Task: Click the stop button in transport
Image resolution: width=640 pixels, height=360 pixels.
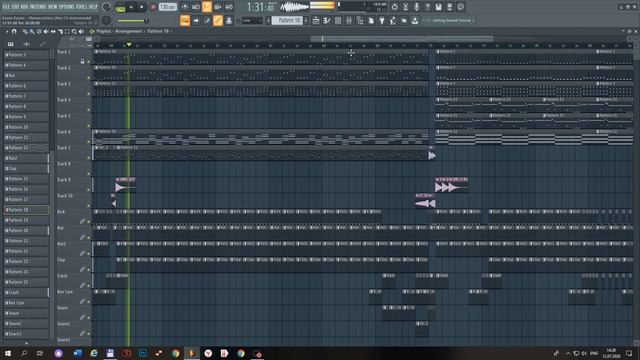Action: [x=142, y=7]
